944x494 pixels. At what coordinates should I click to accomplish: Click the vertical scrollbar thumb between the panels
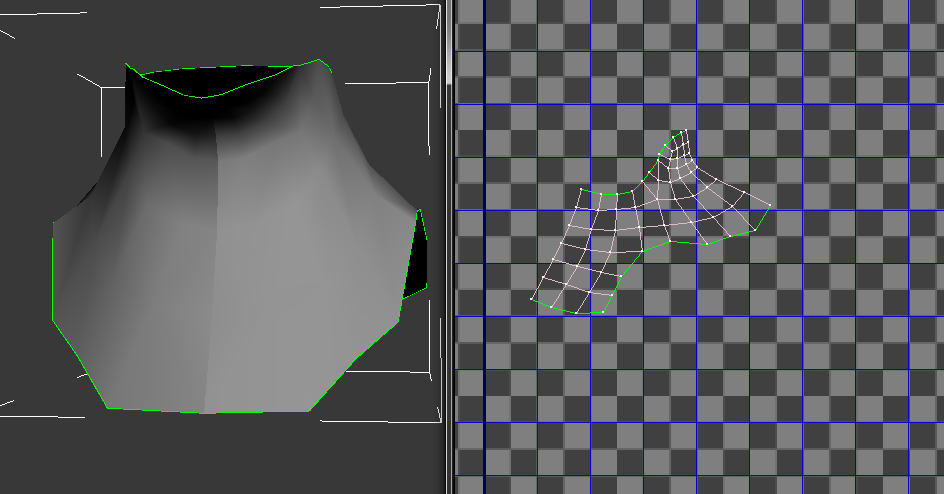(x=449, y=42)
